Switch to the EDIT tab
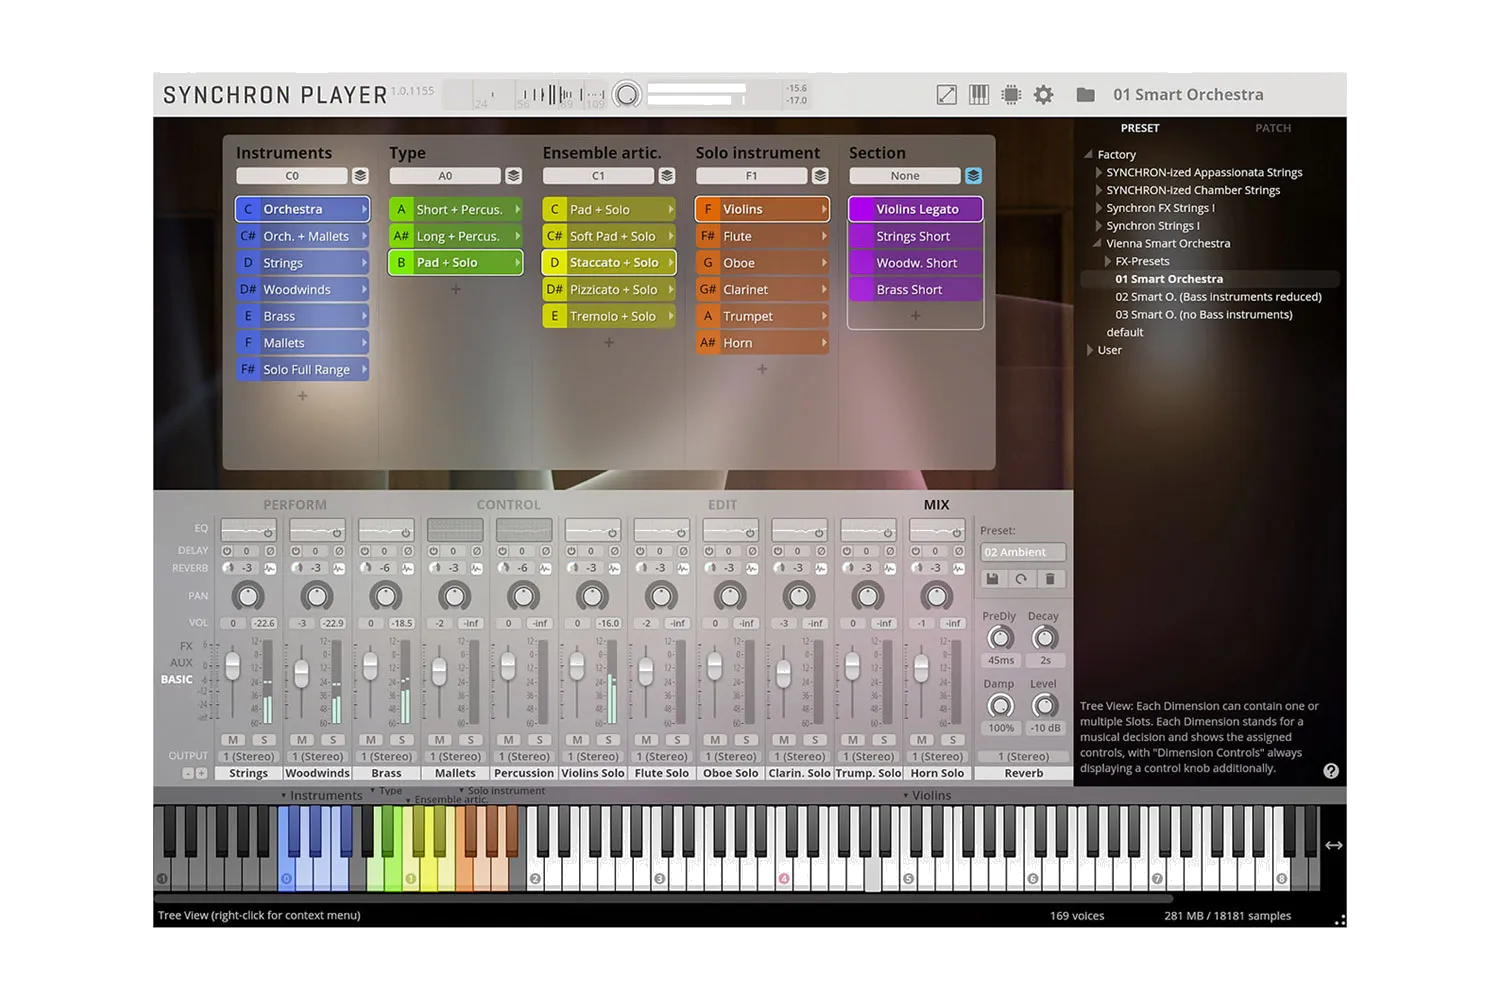This screenshot has height=1000, width=1500. click(722, 505)
